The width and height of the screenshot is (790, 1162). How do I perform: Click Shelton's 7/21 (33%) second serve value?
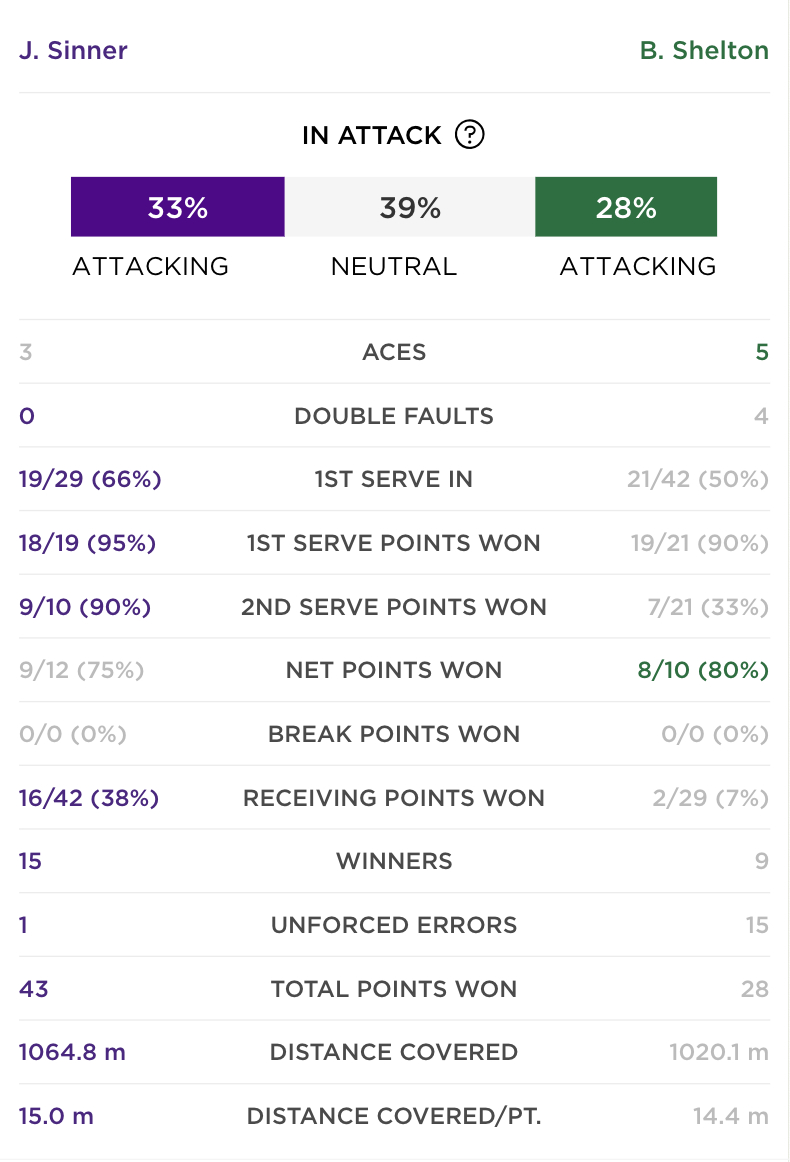click(708, 607)
